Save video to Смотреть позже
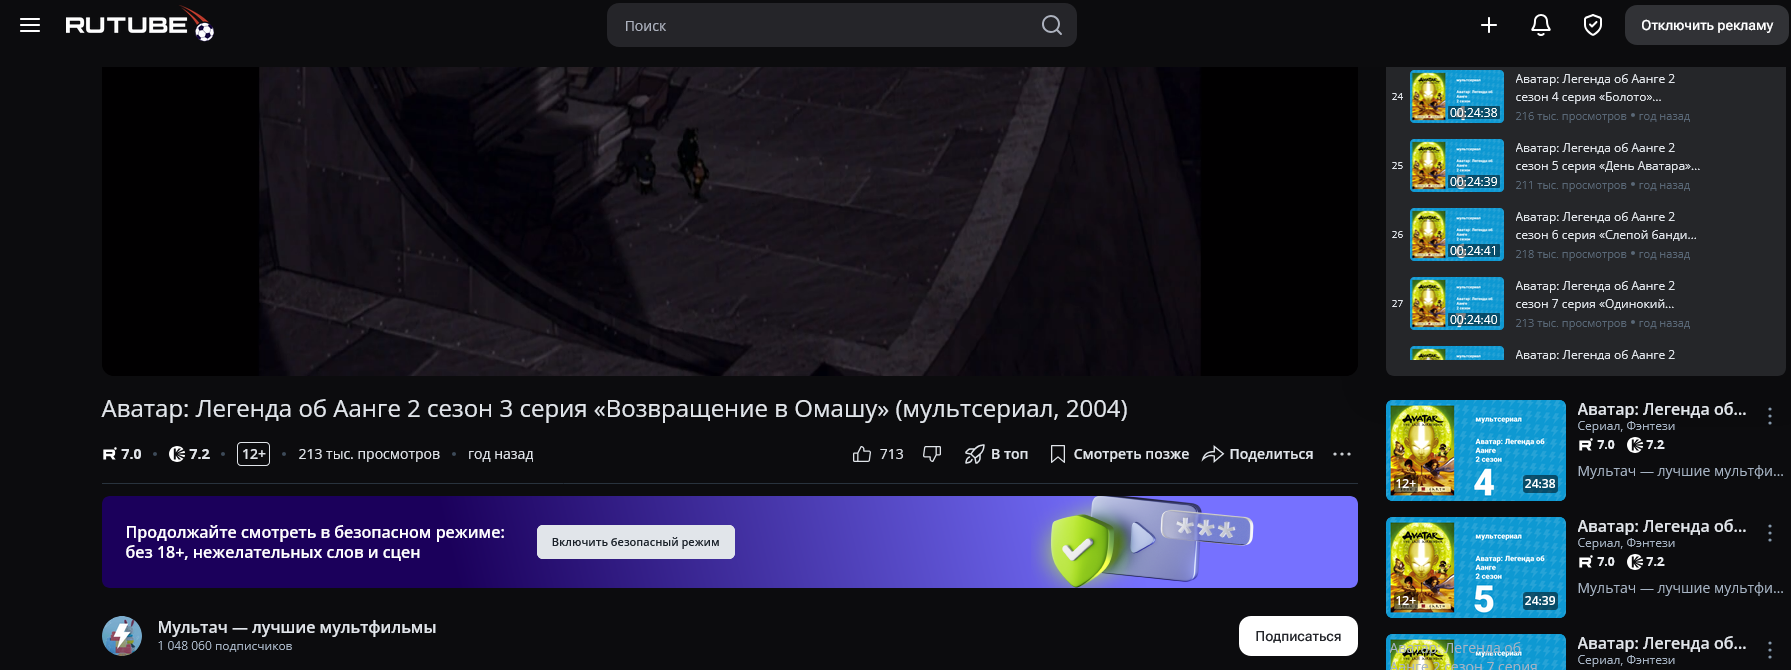Viewport: 1791px width, 670px height. click(1119, 454)
